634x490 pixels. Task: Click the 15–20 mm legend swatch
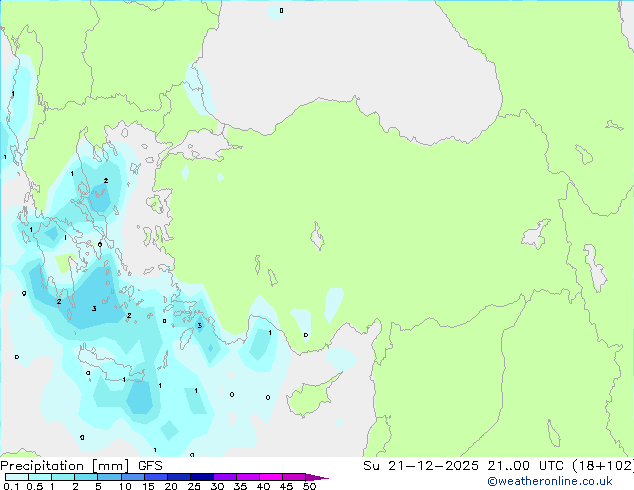point(156,477)
